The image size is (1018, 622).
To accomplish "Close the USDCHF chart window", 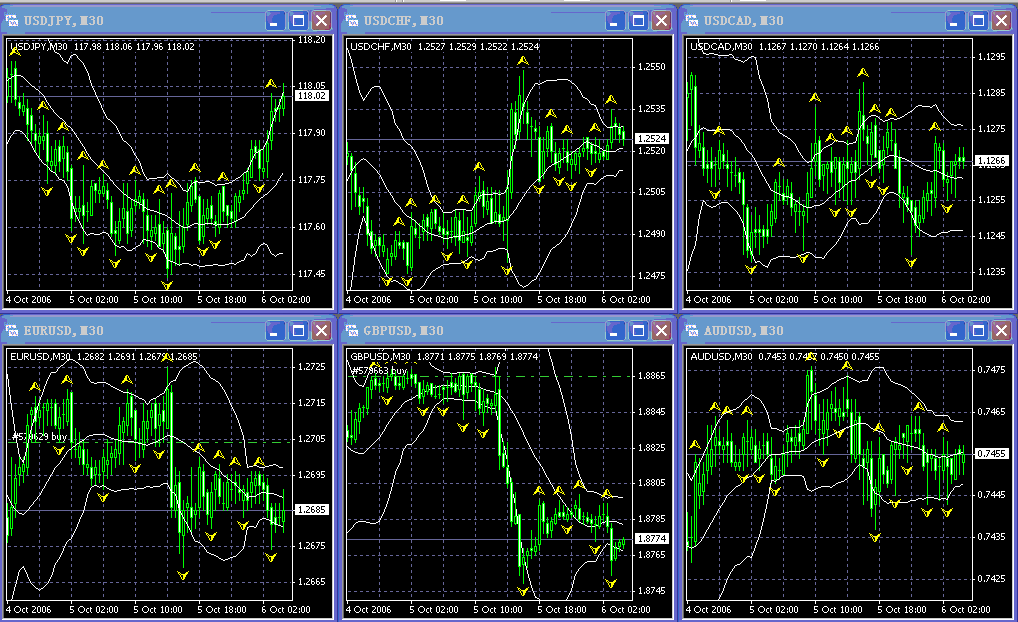I will click(x=662, y=21).
